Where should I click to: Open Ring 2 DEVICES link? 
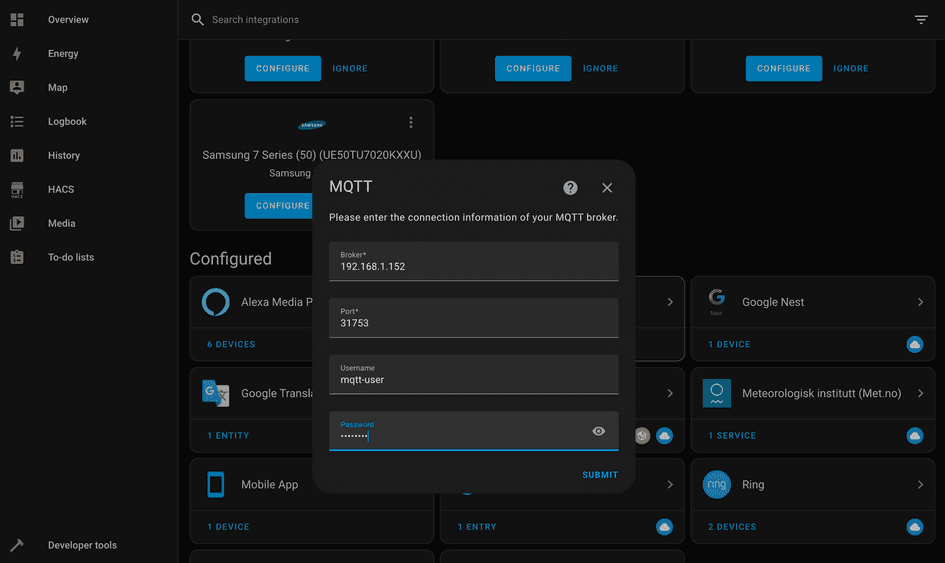point(732,527)
